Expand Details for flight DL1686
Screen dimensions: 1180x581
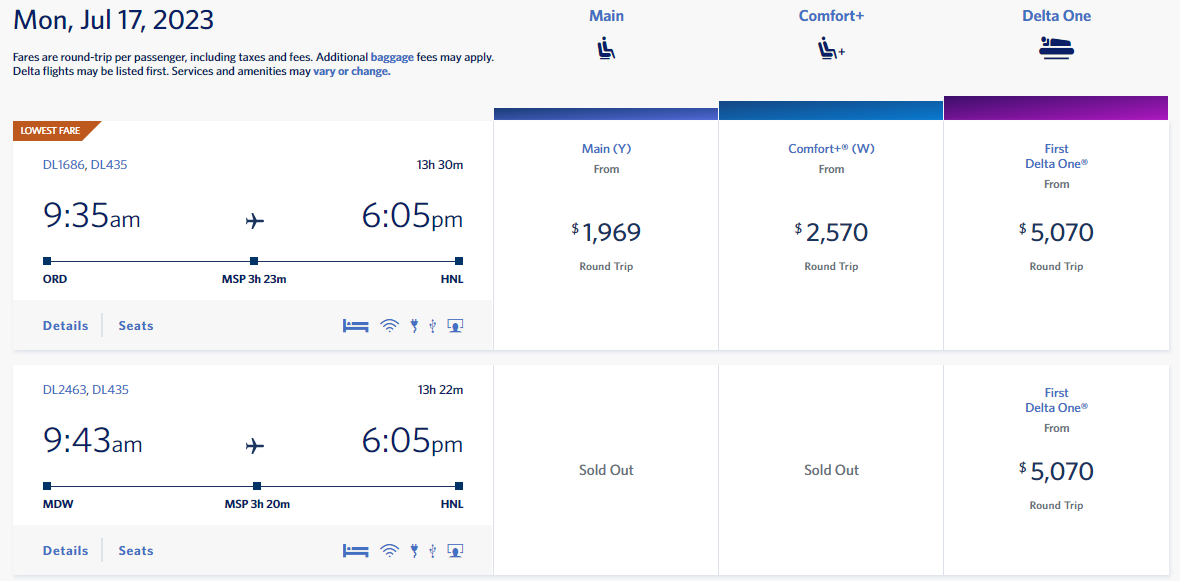pyautogui.click(x=65, y=325)
